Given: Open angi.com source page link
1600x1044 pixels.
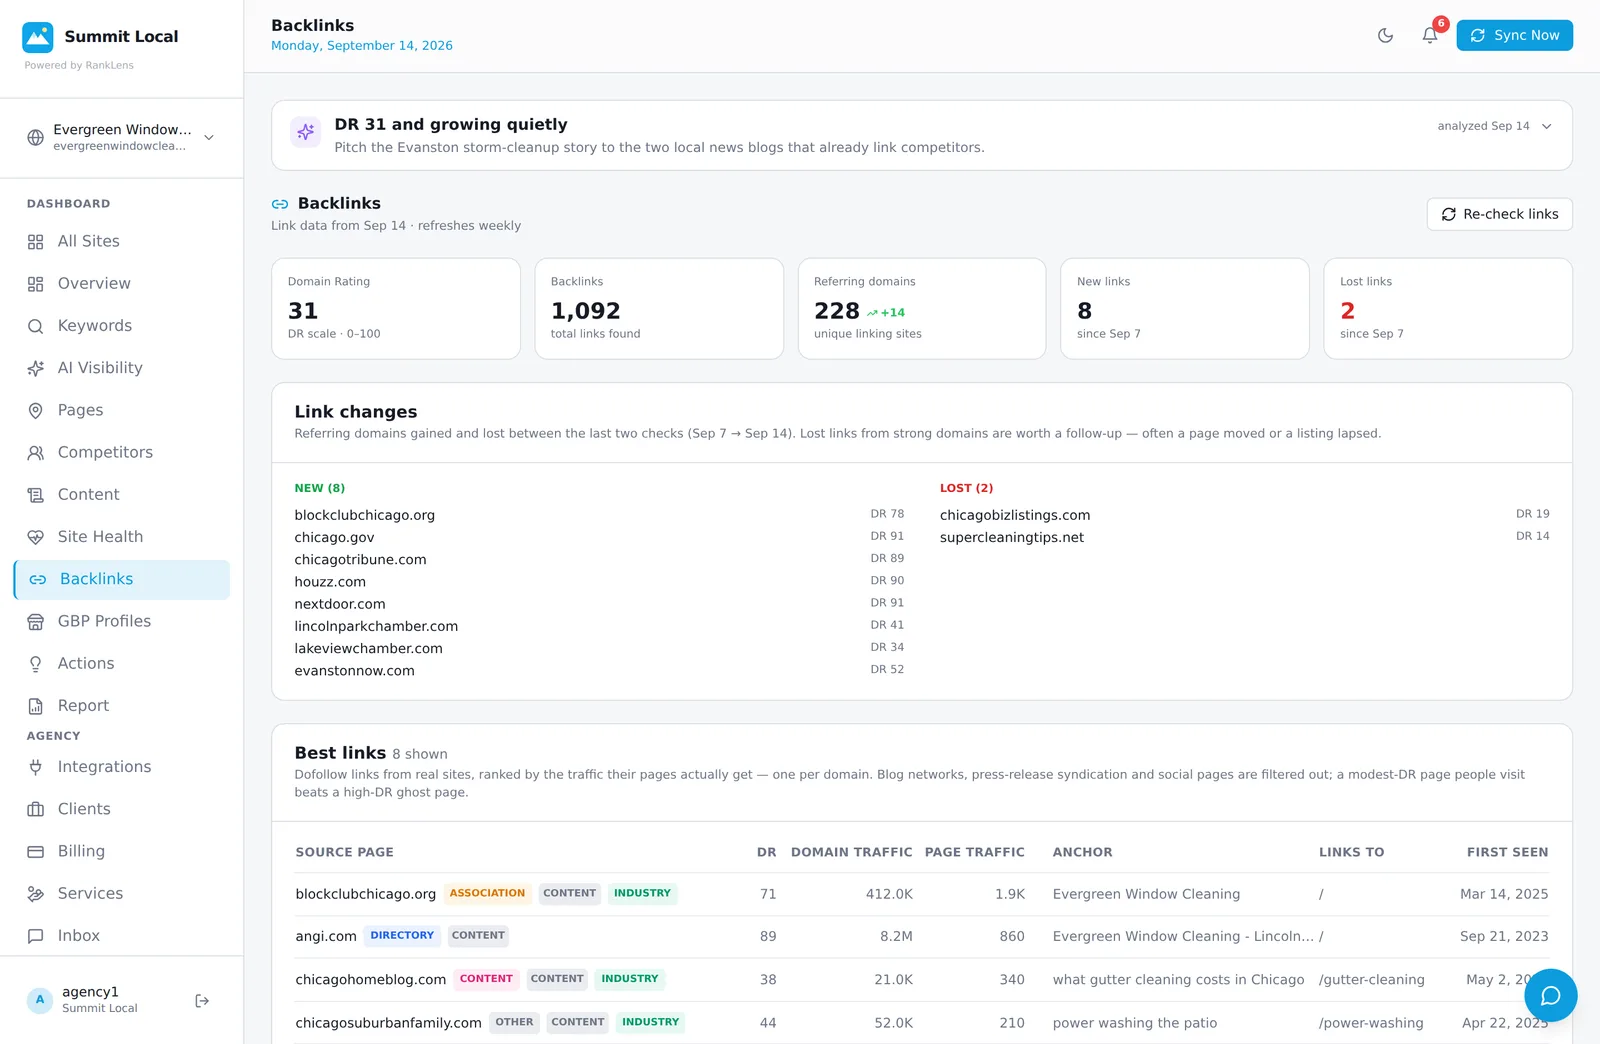Looking at the screenshot, I should [x=326, y=937].
